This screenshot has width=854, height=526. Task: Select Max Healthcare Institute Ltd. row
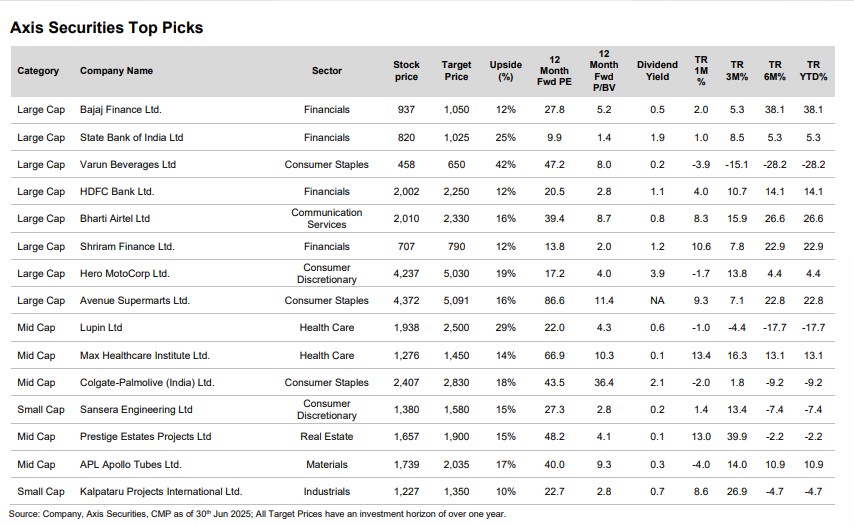[x=144, y=355]
